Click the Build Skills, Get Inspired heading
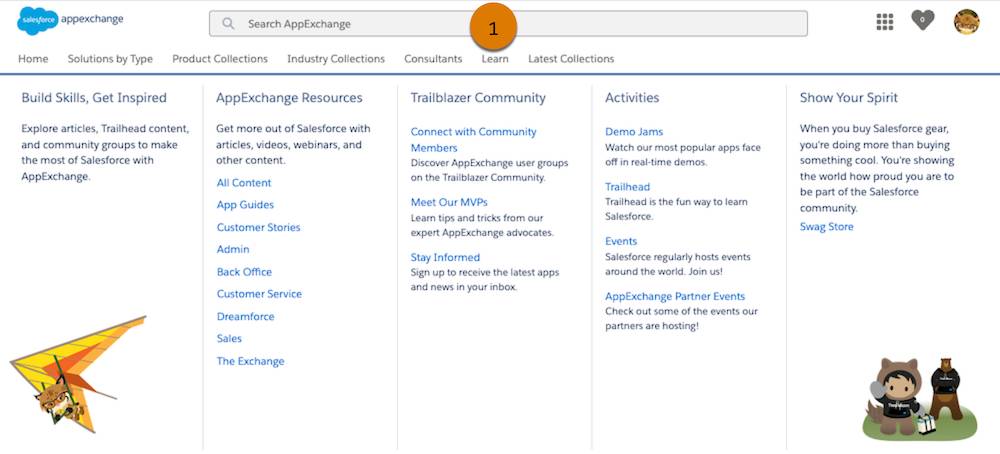Image resolution: width=1000 pixels, height=454 pixels. pos(94,98)
